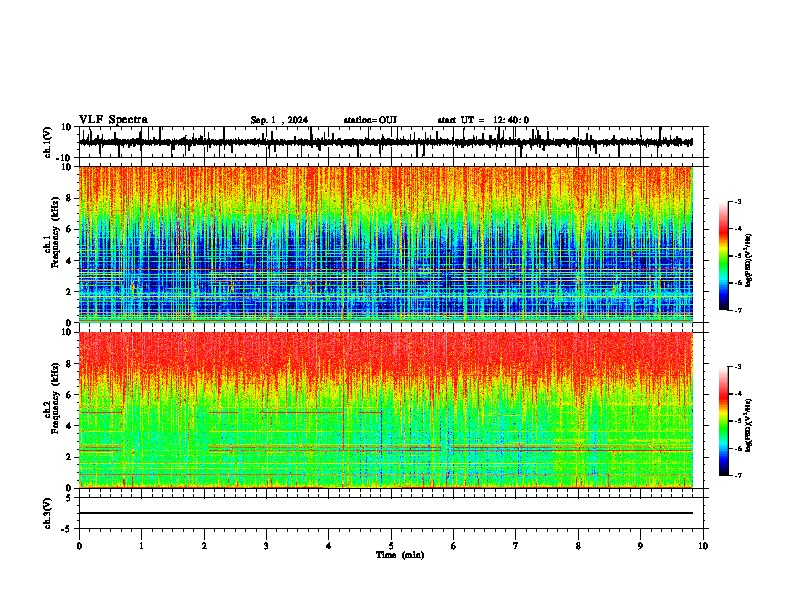The image size is (792, 612).
Task: Click the '-7' tick on ch.2 color scale
Action: pos(737,475)
